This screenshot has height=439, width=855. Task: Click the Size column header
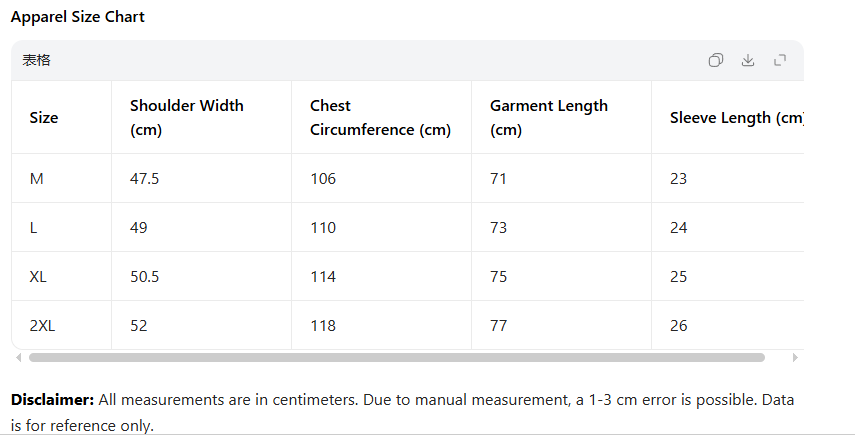44,117
